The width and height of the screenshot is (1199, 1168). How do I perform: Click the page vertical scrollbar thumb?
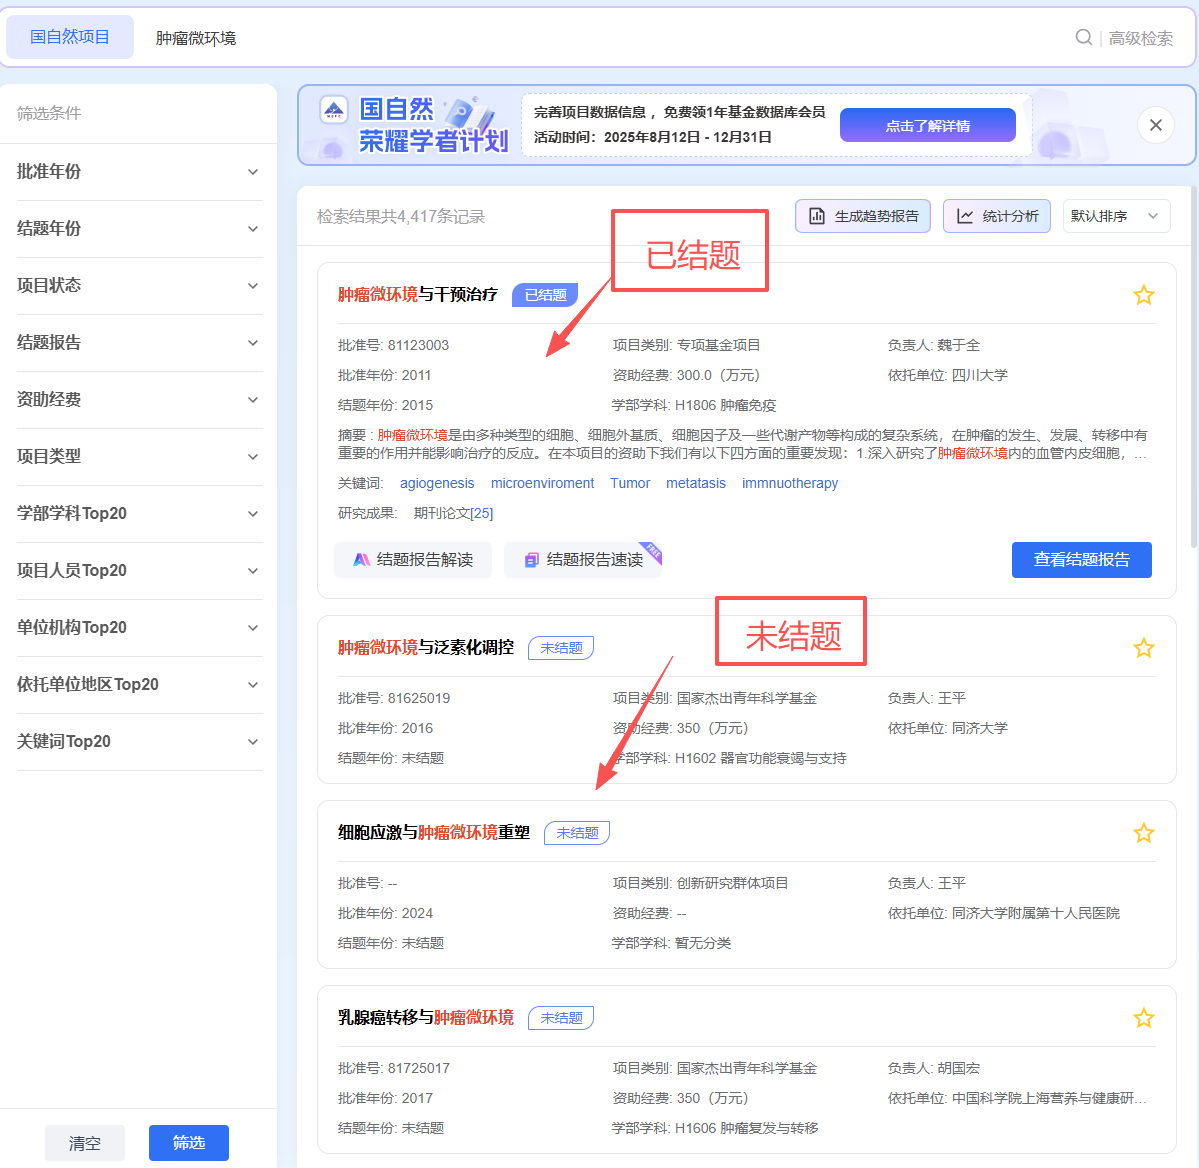tap(1194, 367)
